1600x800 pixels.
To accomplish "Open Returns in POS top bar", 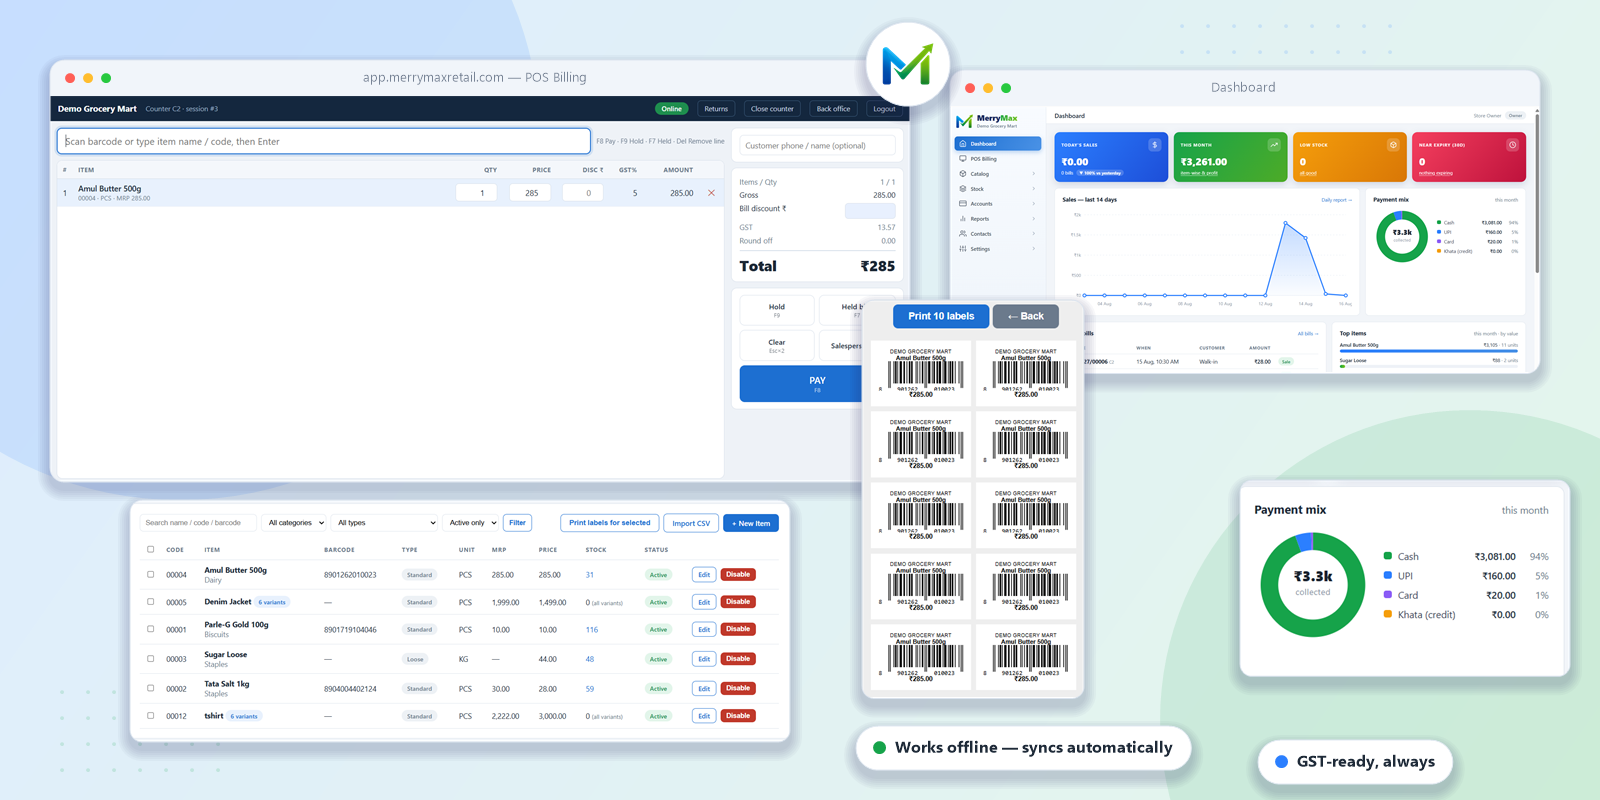I will point(716,109).
